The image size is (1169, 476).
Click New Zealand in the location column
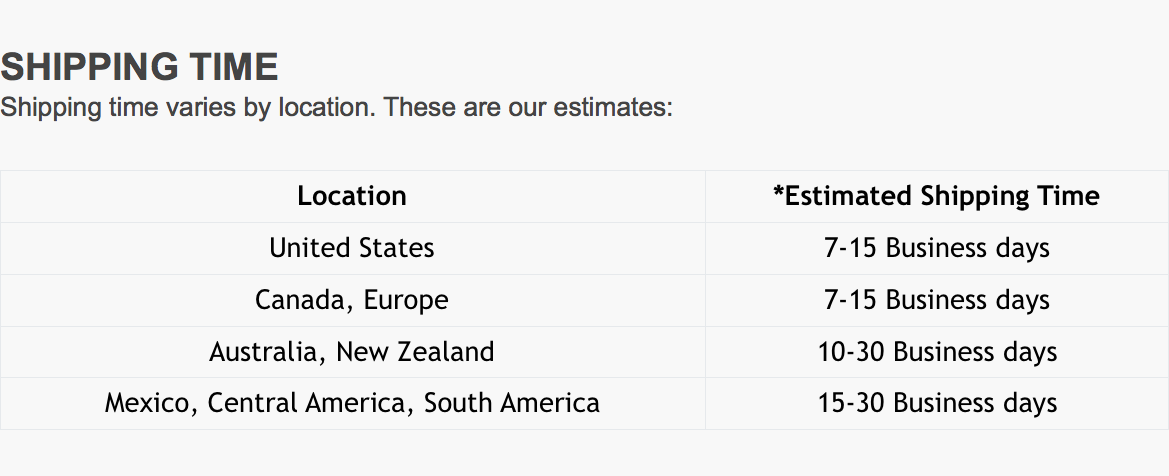(415, 352)
